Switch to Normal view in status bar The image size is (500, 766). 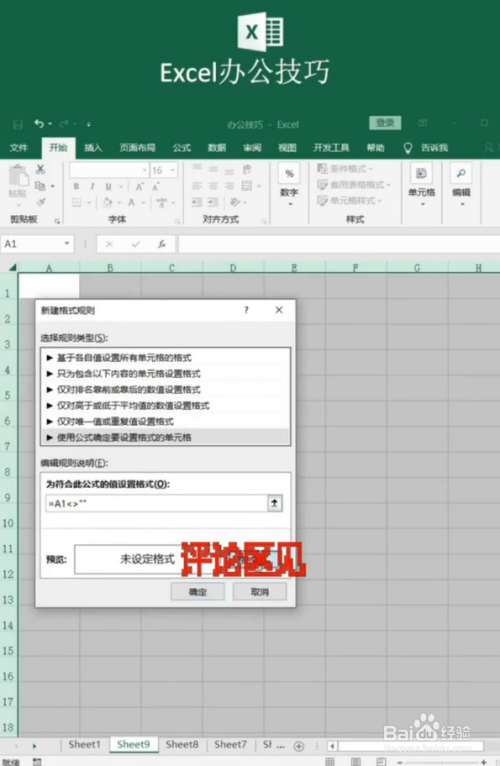[x=330, y=762]
